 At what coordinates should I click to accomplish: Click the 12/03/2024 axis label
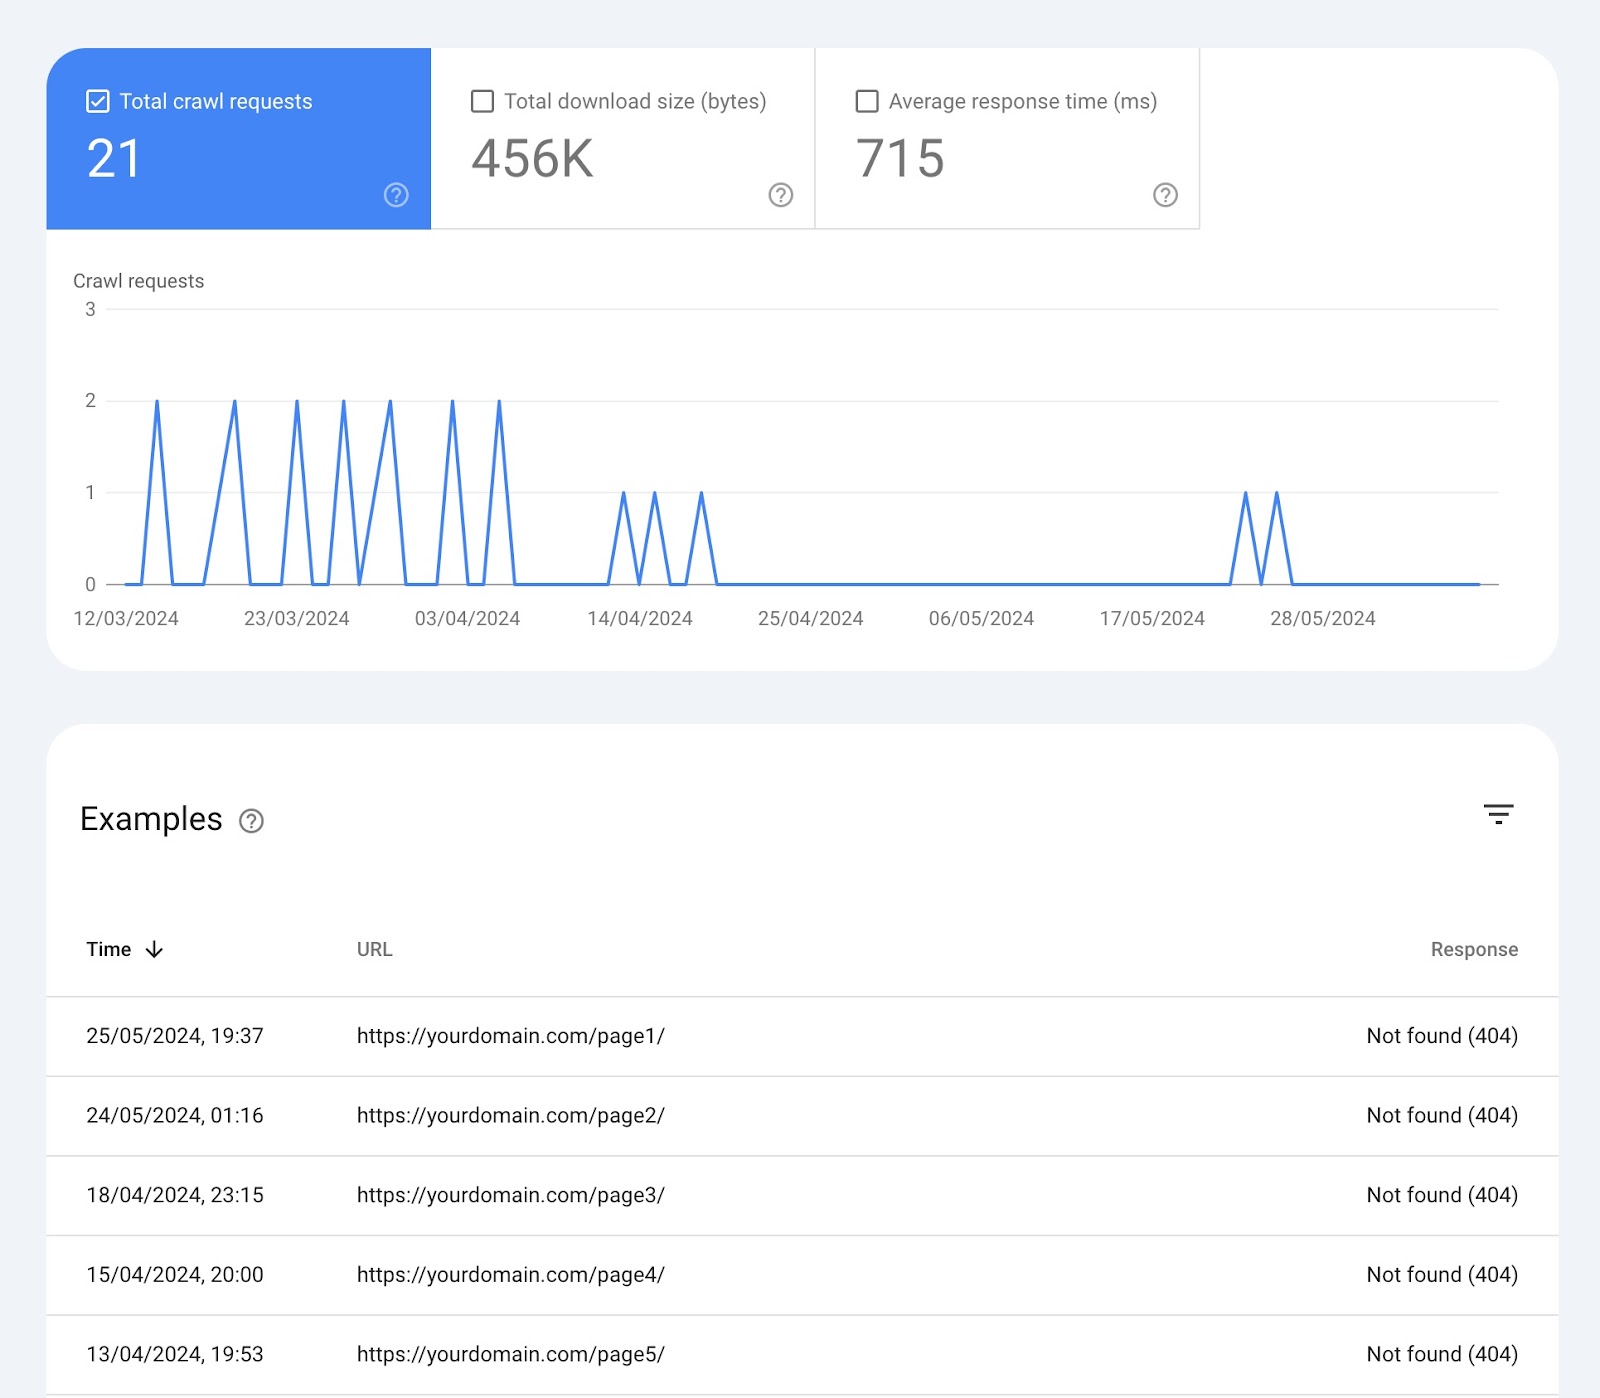click(127, 618)
